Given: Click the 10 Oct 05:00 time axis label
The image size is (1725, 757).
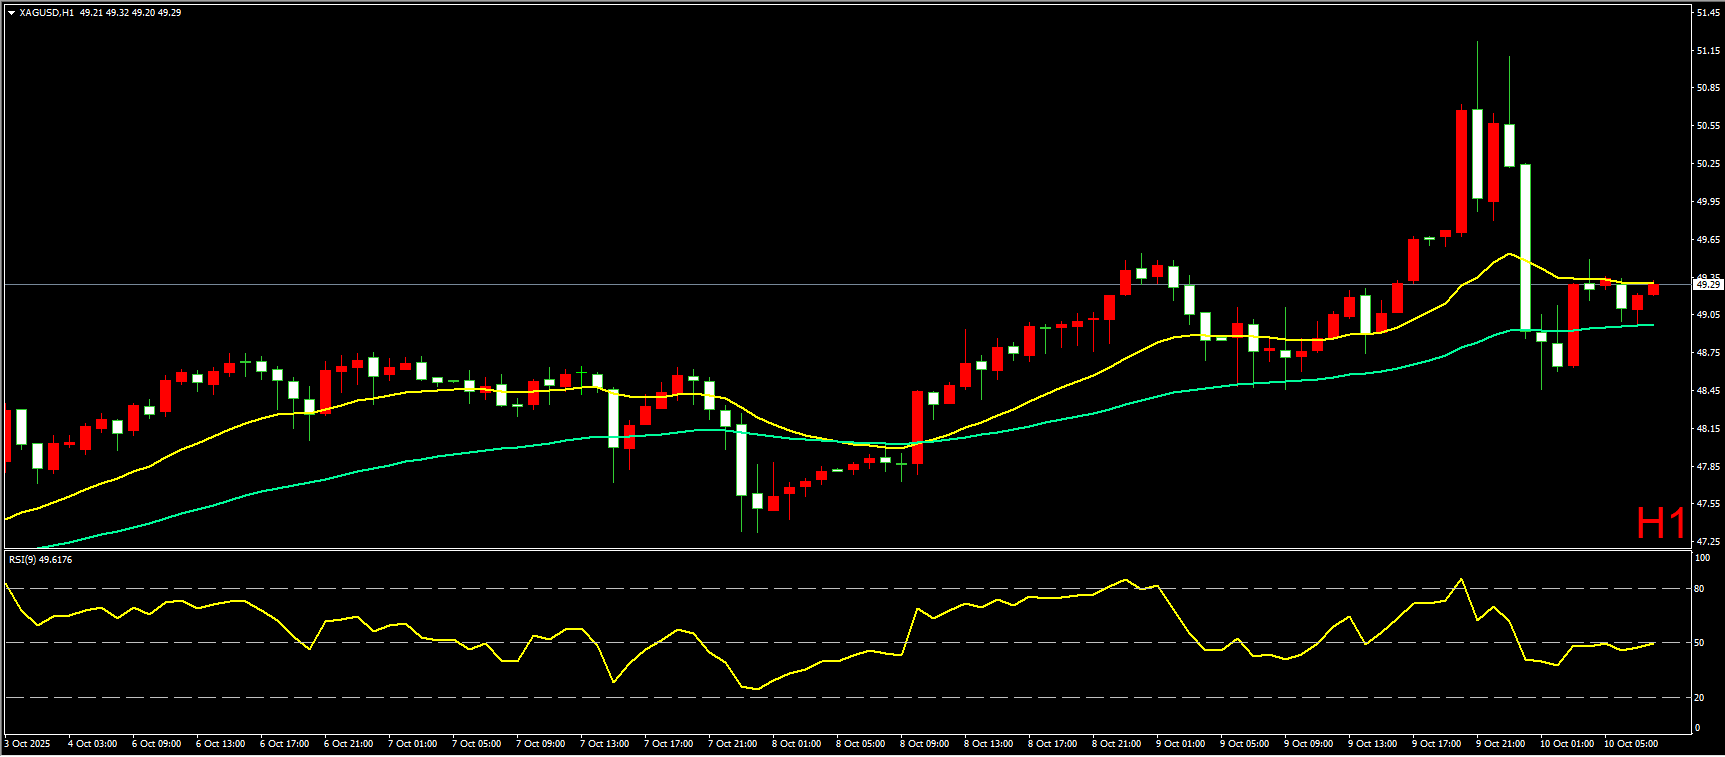Looking at the screenshot, I should [1630, 744].
